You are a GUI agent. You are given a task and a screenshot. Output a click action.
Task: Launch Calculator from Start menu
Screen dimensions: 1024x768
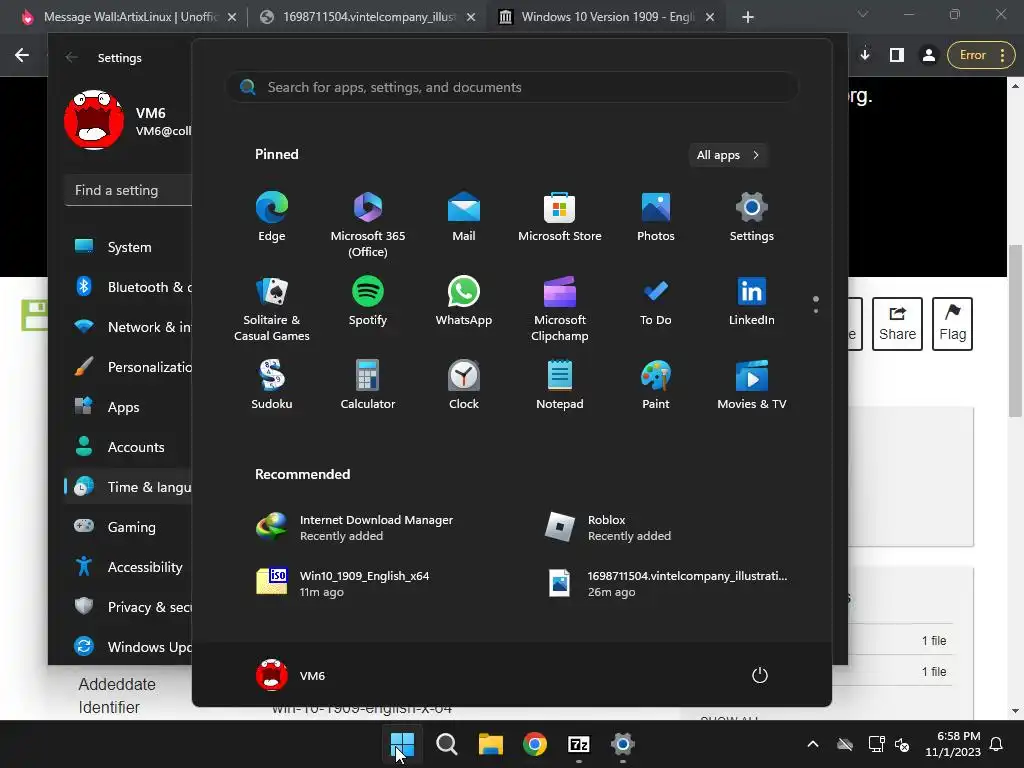pos(368,385)
